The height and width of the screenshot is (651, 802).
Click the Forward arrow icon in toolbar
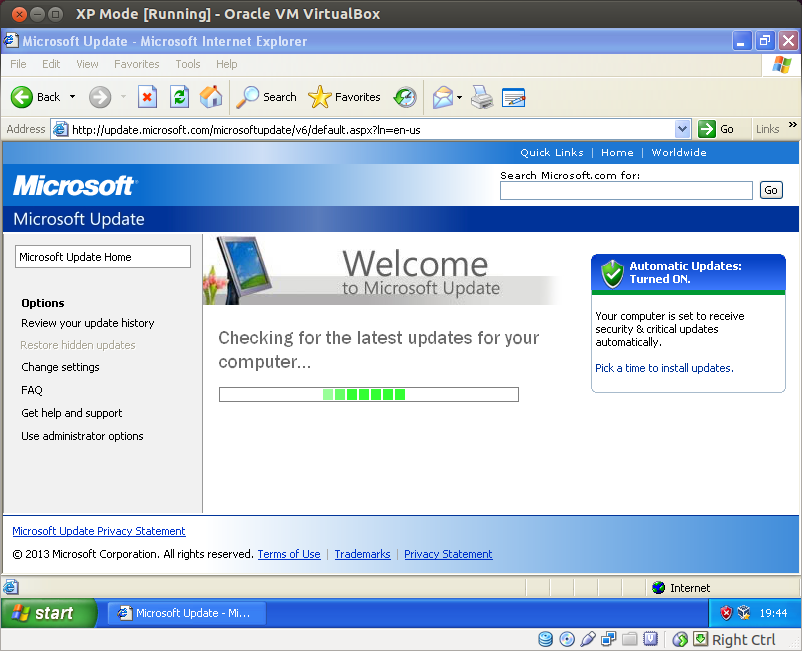tap(100, 97)
